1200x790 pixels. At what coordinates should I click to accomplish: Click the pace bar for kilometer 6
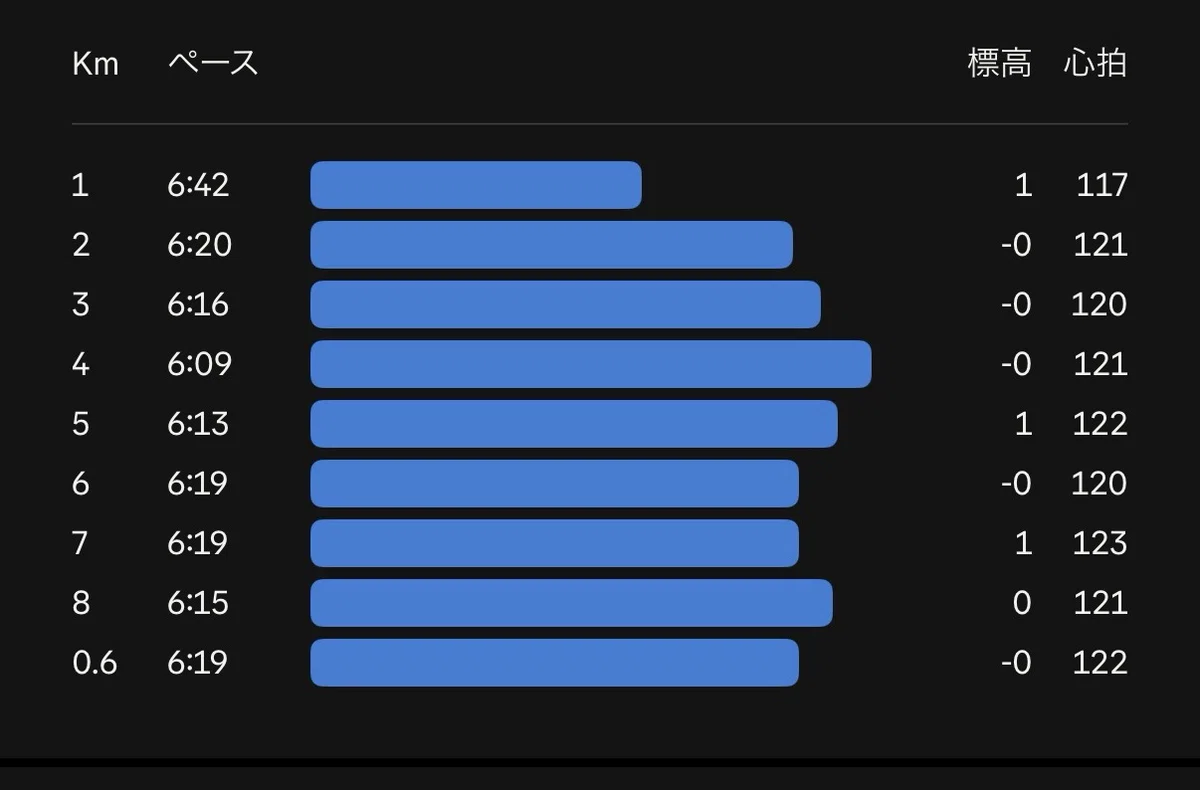554,483
